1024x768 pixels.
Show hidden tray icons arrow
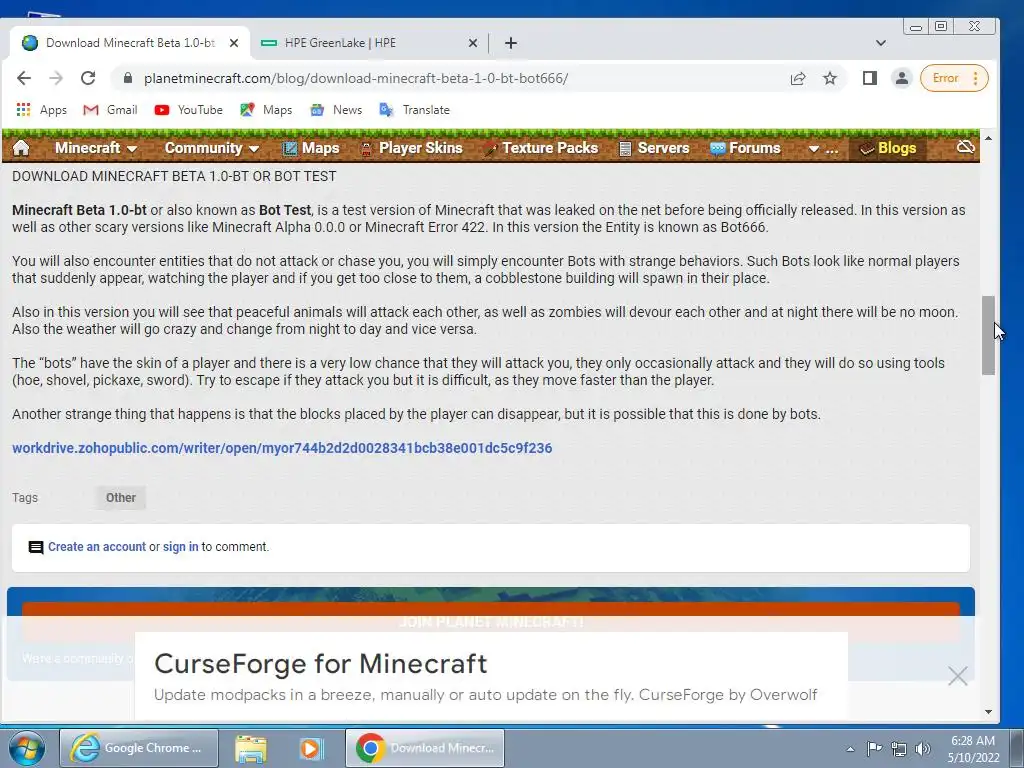point(850,749)
